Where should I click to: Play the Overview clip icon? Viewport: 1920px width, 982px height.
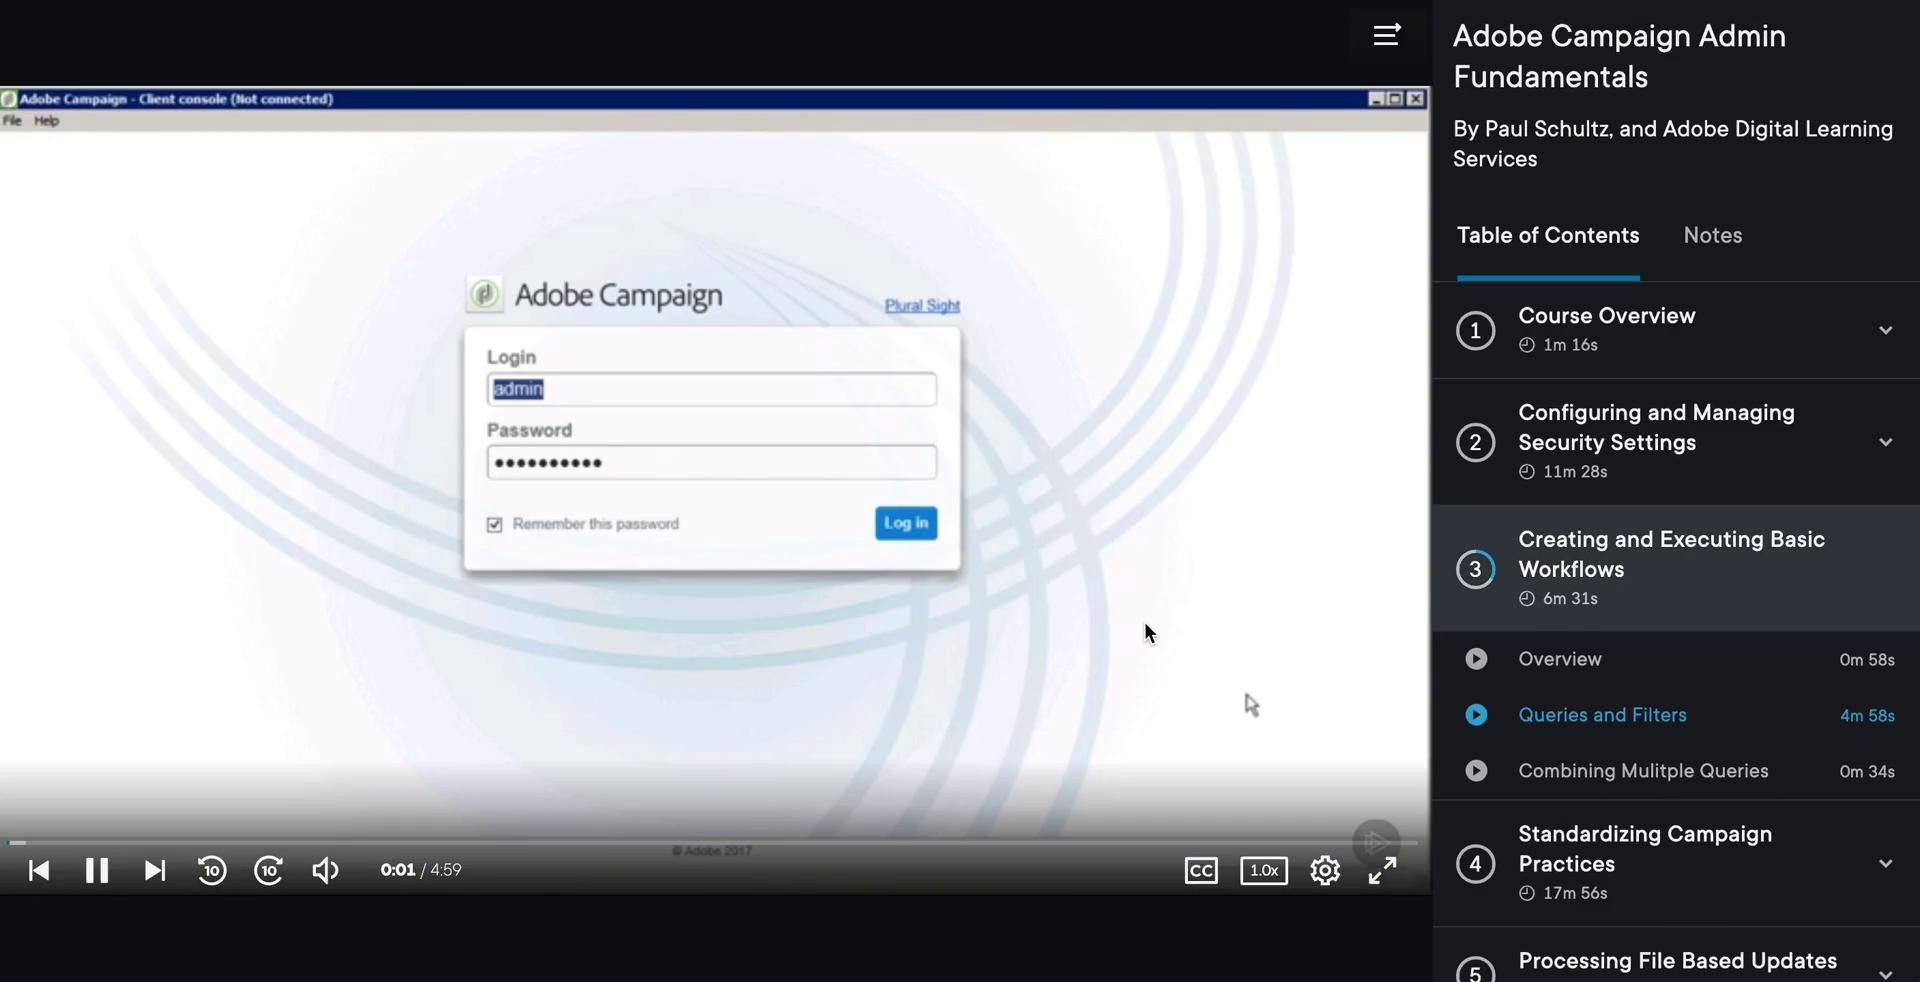(x=1476, y=659)
